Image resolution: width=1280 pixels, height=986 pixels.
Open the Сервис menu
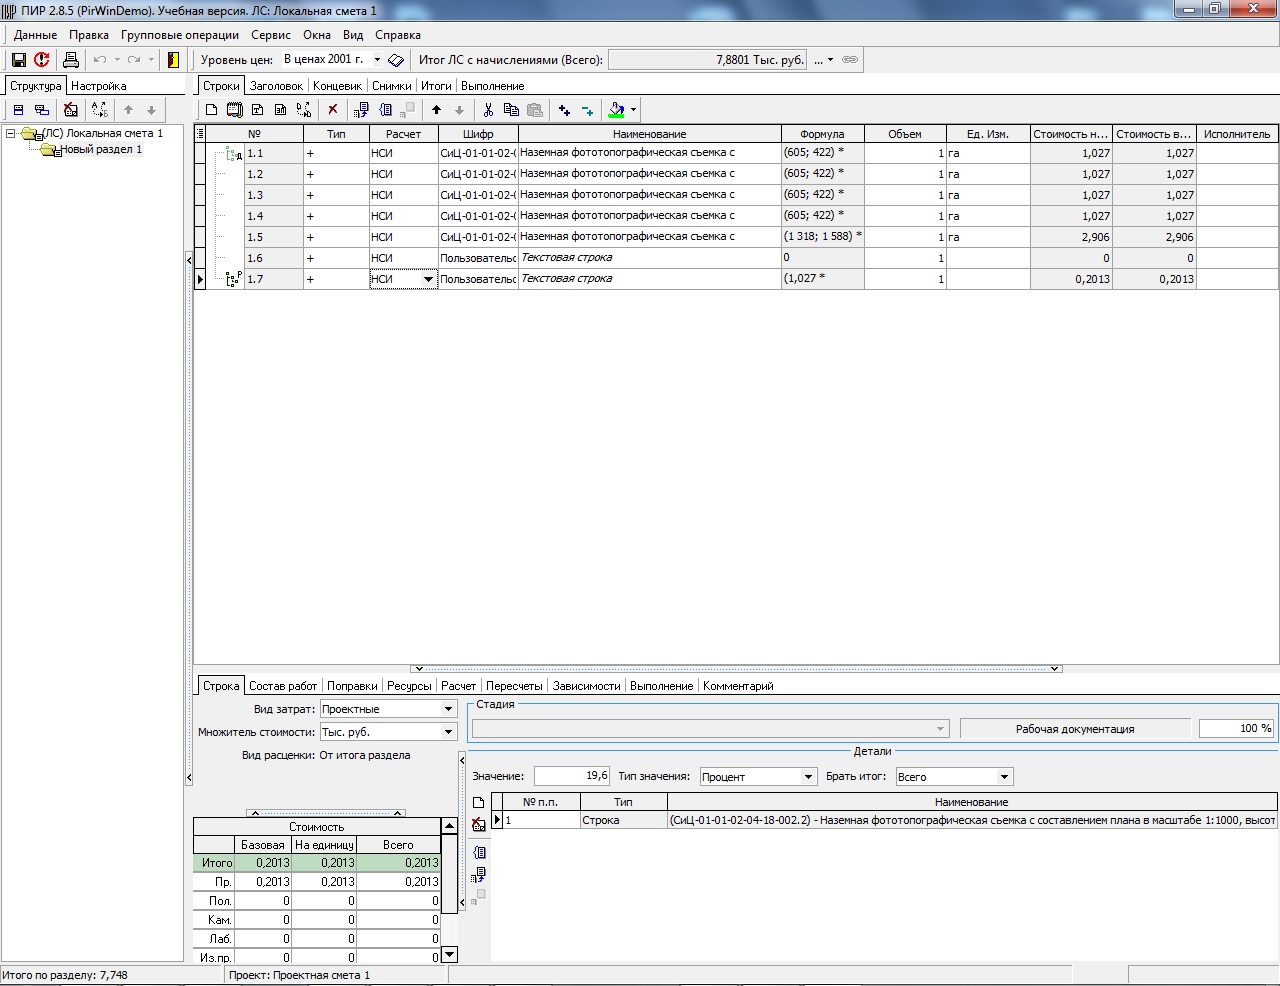click(x=271, y=34)
